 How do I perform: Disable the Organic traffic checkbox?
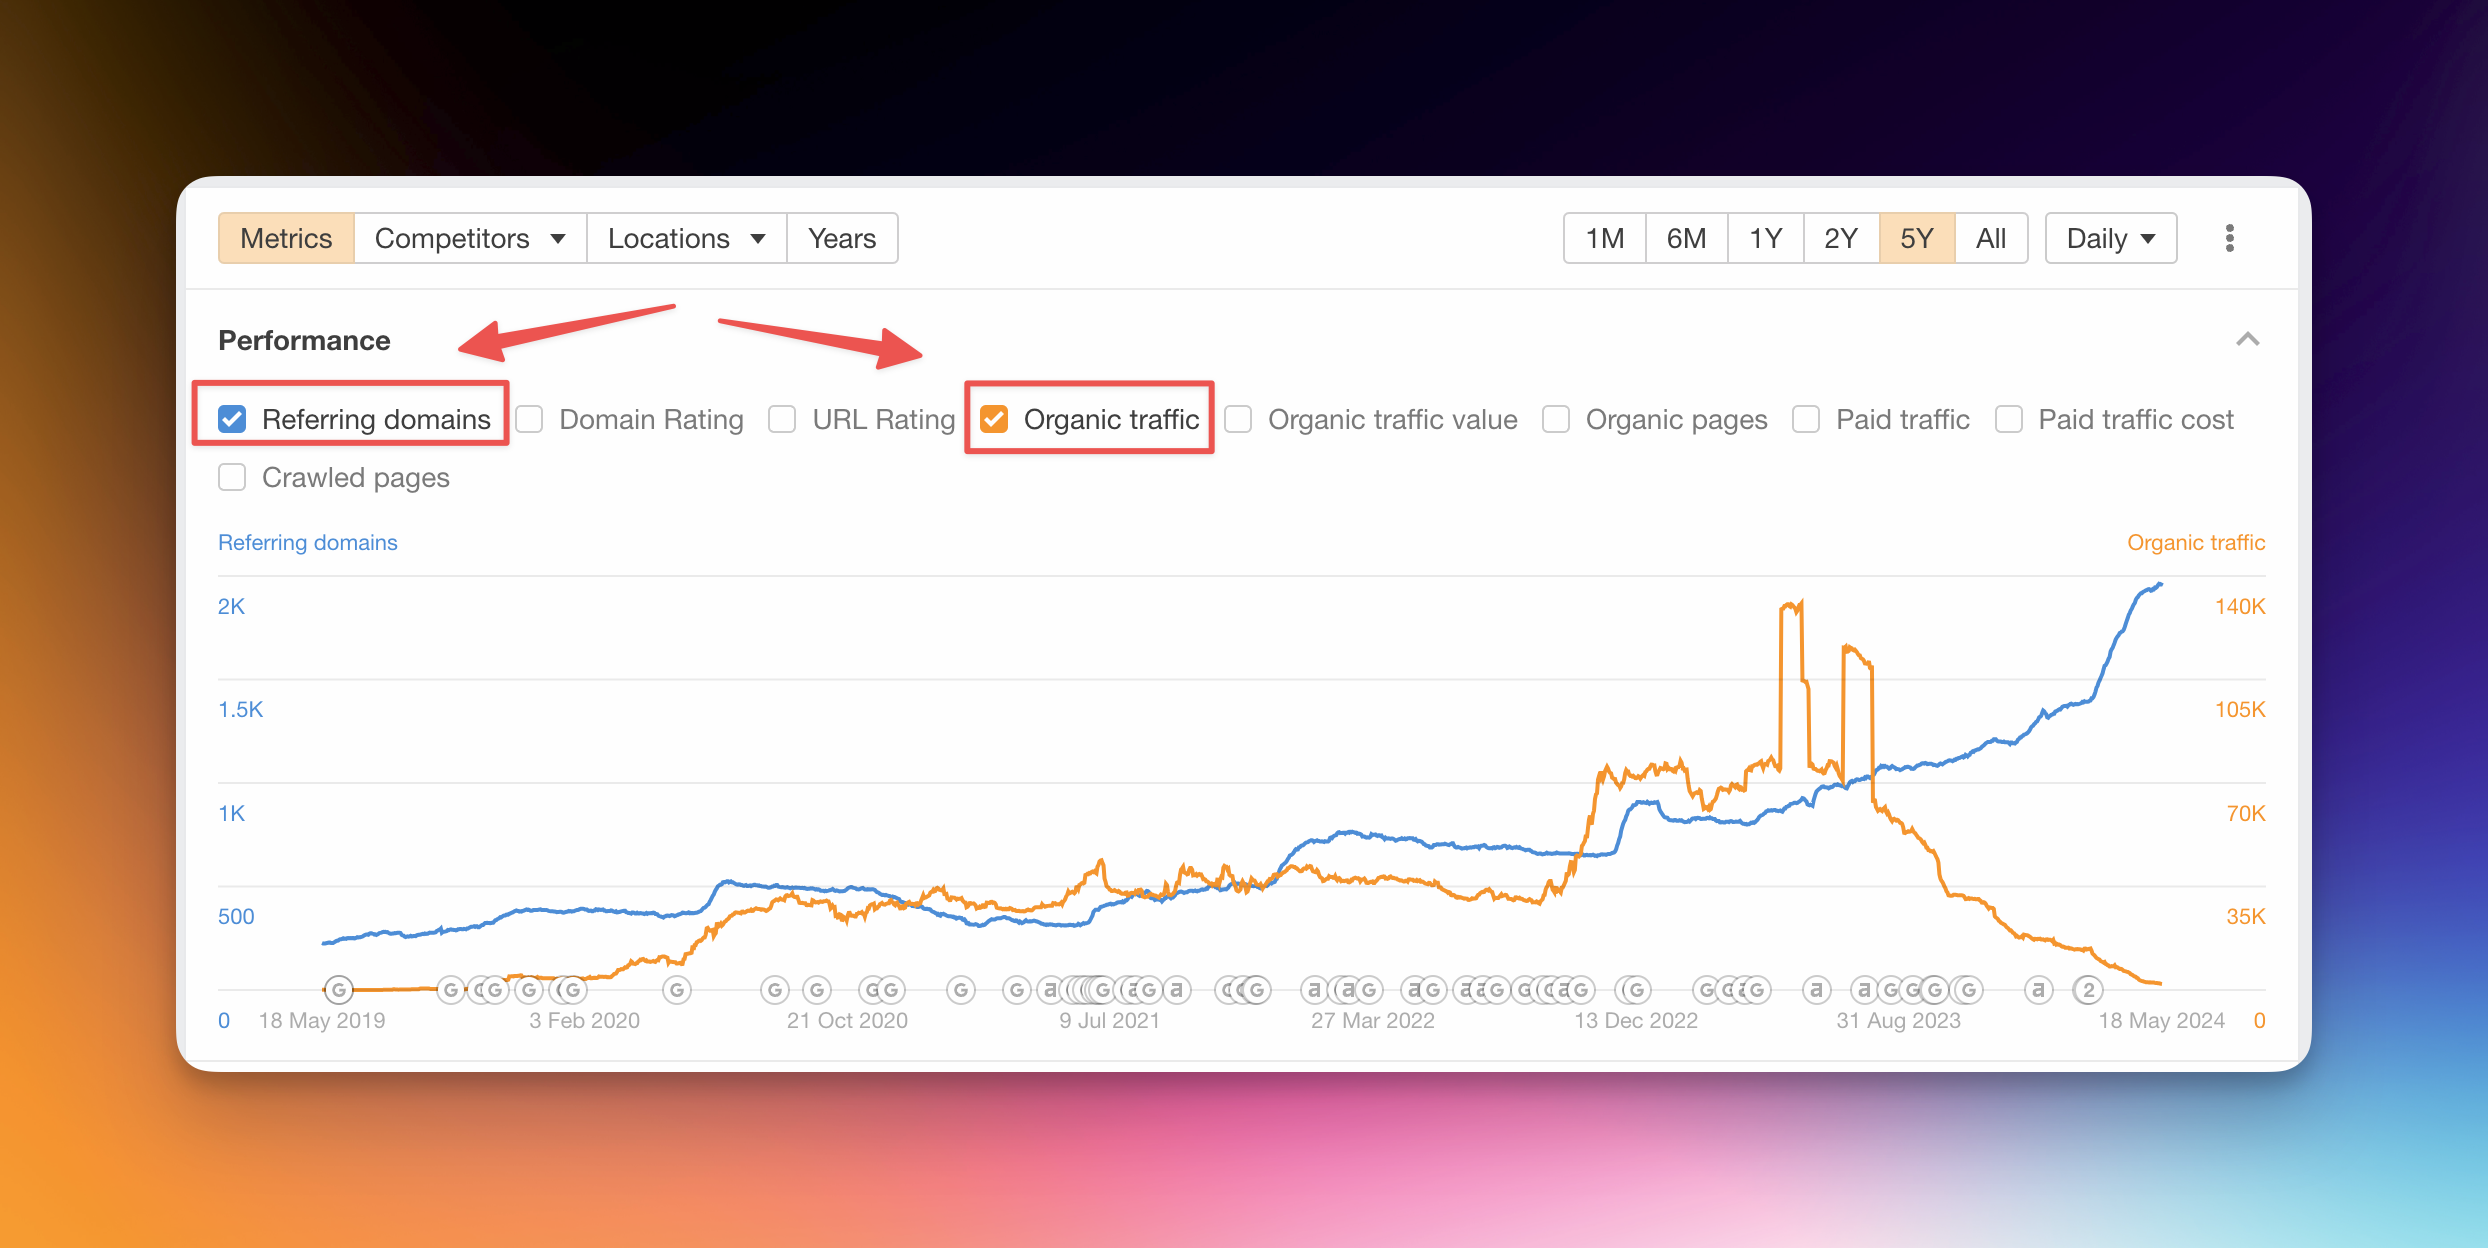tap(994, 419)
